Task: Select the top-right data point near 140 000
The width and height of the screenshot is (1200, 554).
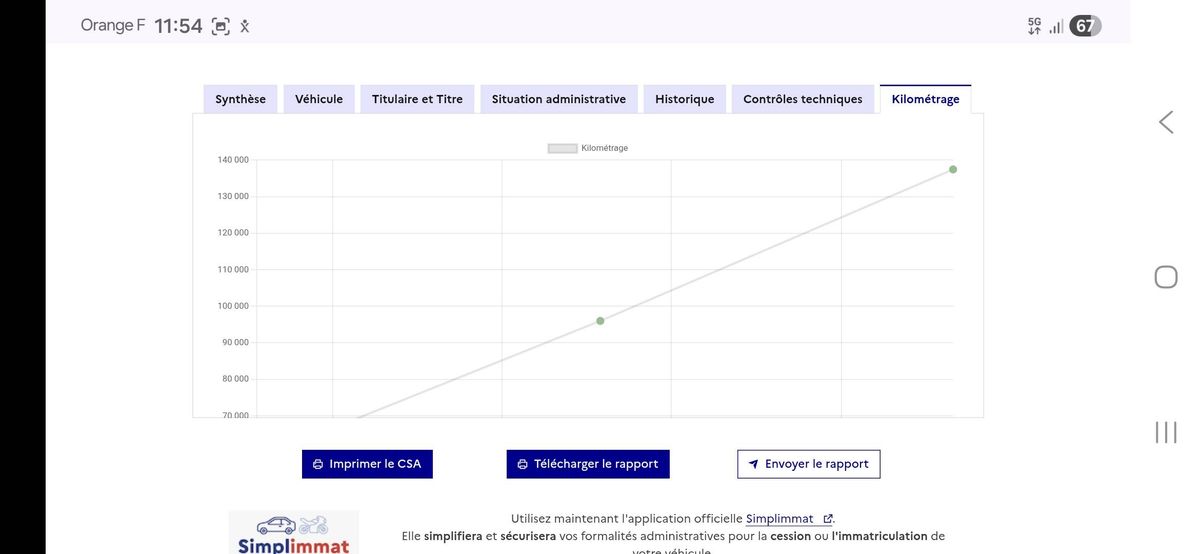Action: pyautogui.click(x=953, y=169)
